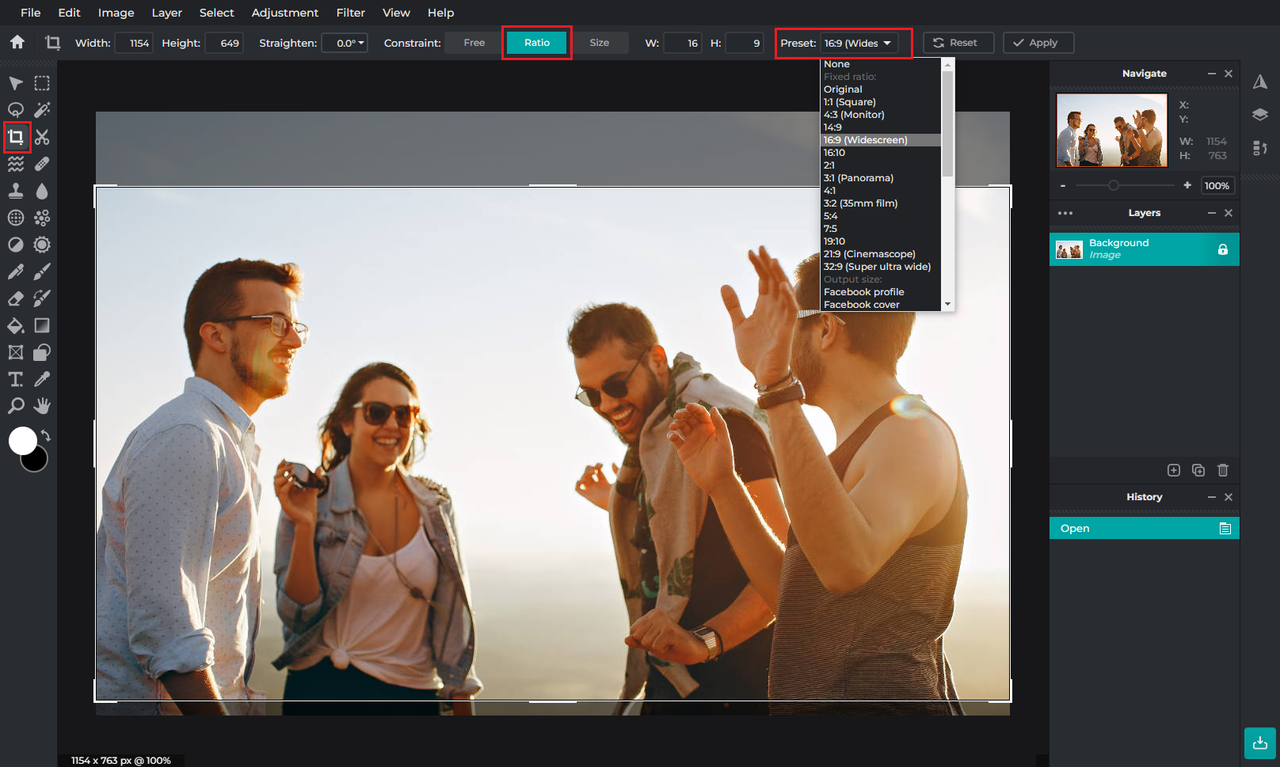1280x767 pixels.
Task: Select the Clone Stamp tool
Action: click(x=15, y=190)
